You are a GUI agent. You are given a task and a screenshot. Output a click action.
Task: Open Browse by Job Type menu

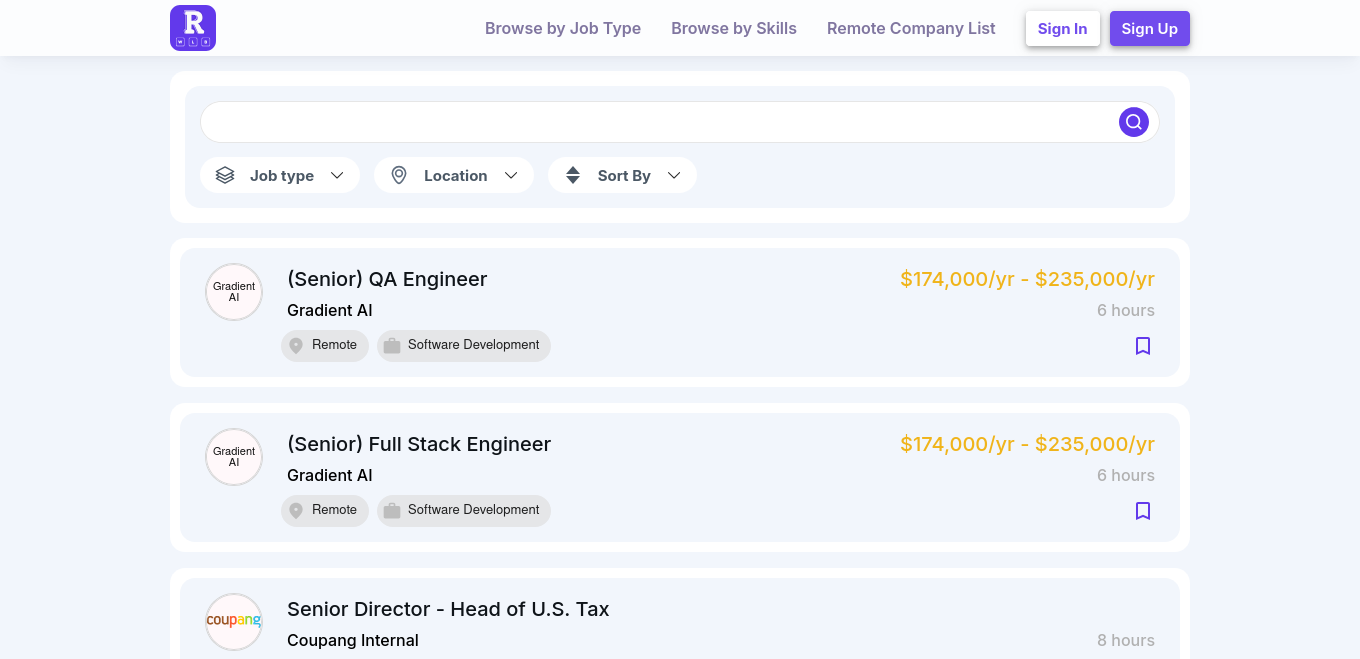563,28
